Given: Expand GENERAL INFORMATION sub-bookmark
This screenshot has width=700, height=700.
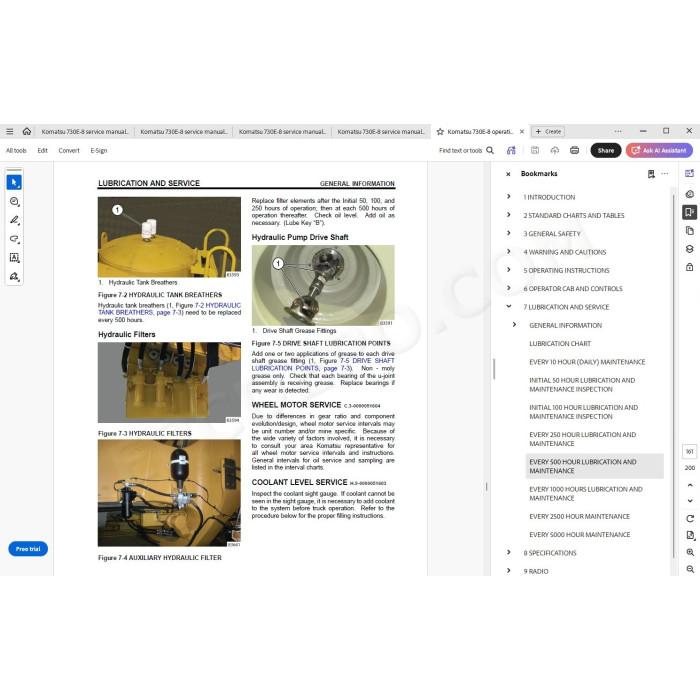Looking at the screenshot, I should (514, 325).
